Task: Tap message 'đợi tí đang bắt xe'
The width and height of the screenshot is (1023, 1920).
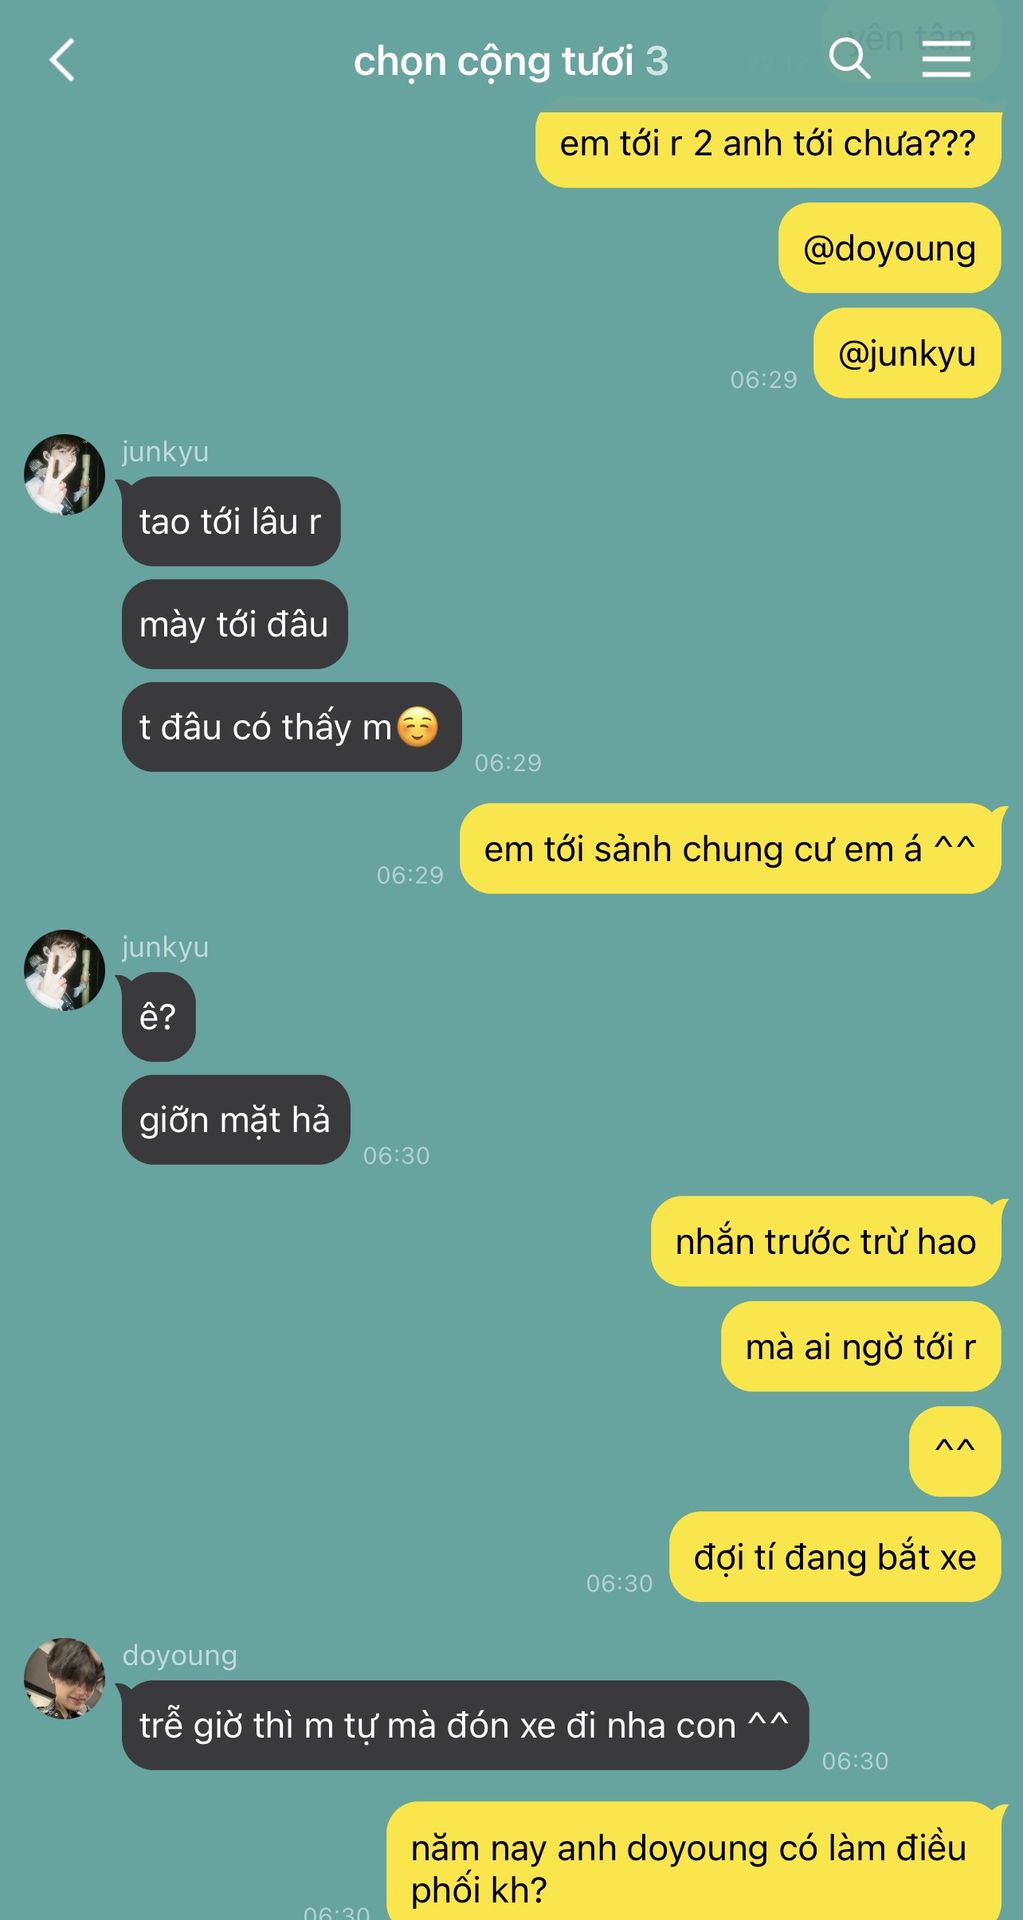Action: point(835,1557)
